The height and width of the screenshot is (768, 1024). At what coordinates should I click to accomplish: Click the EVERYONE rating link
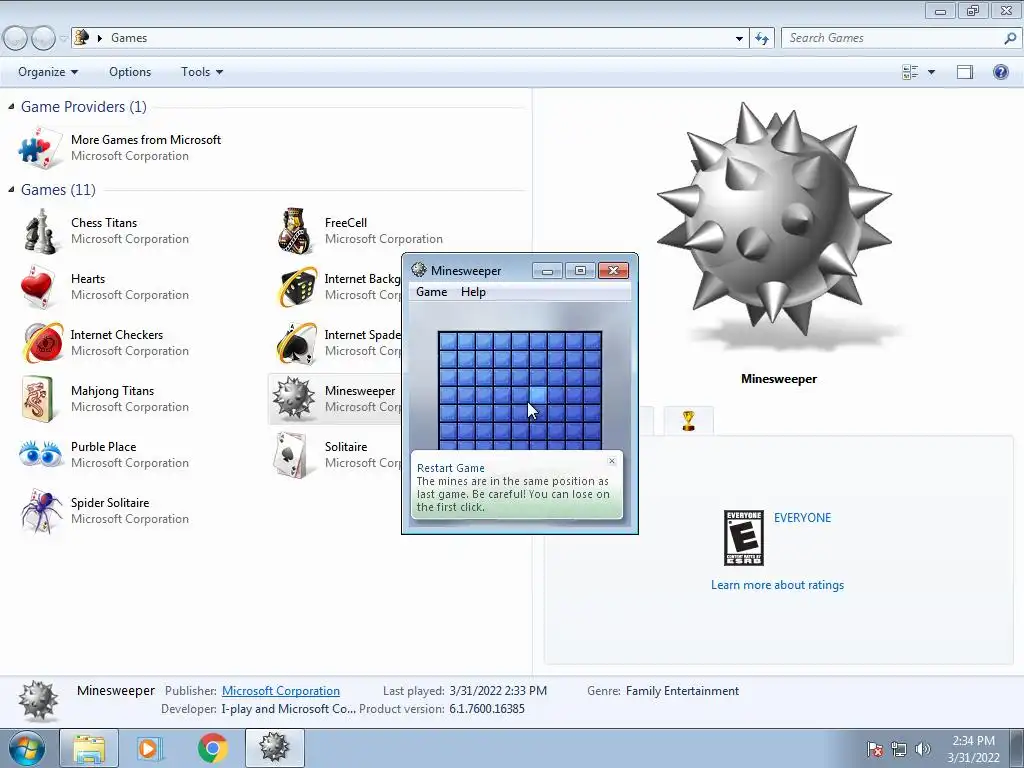pos(803,518)
